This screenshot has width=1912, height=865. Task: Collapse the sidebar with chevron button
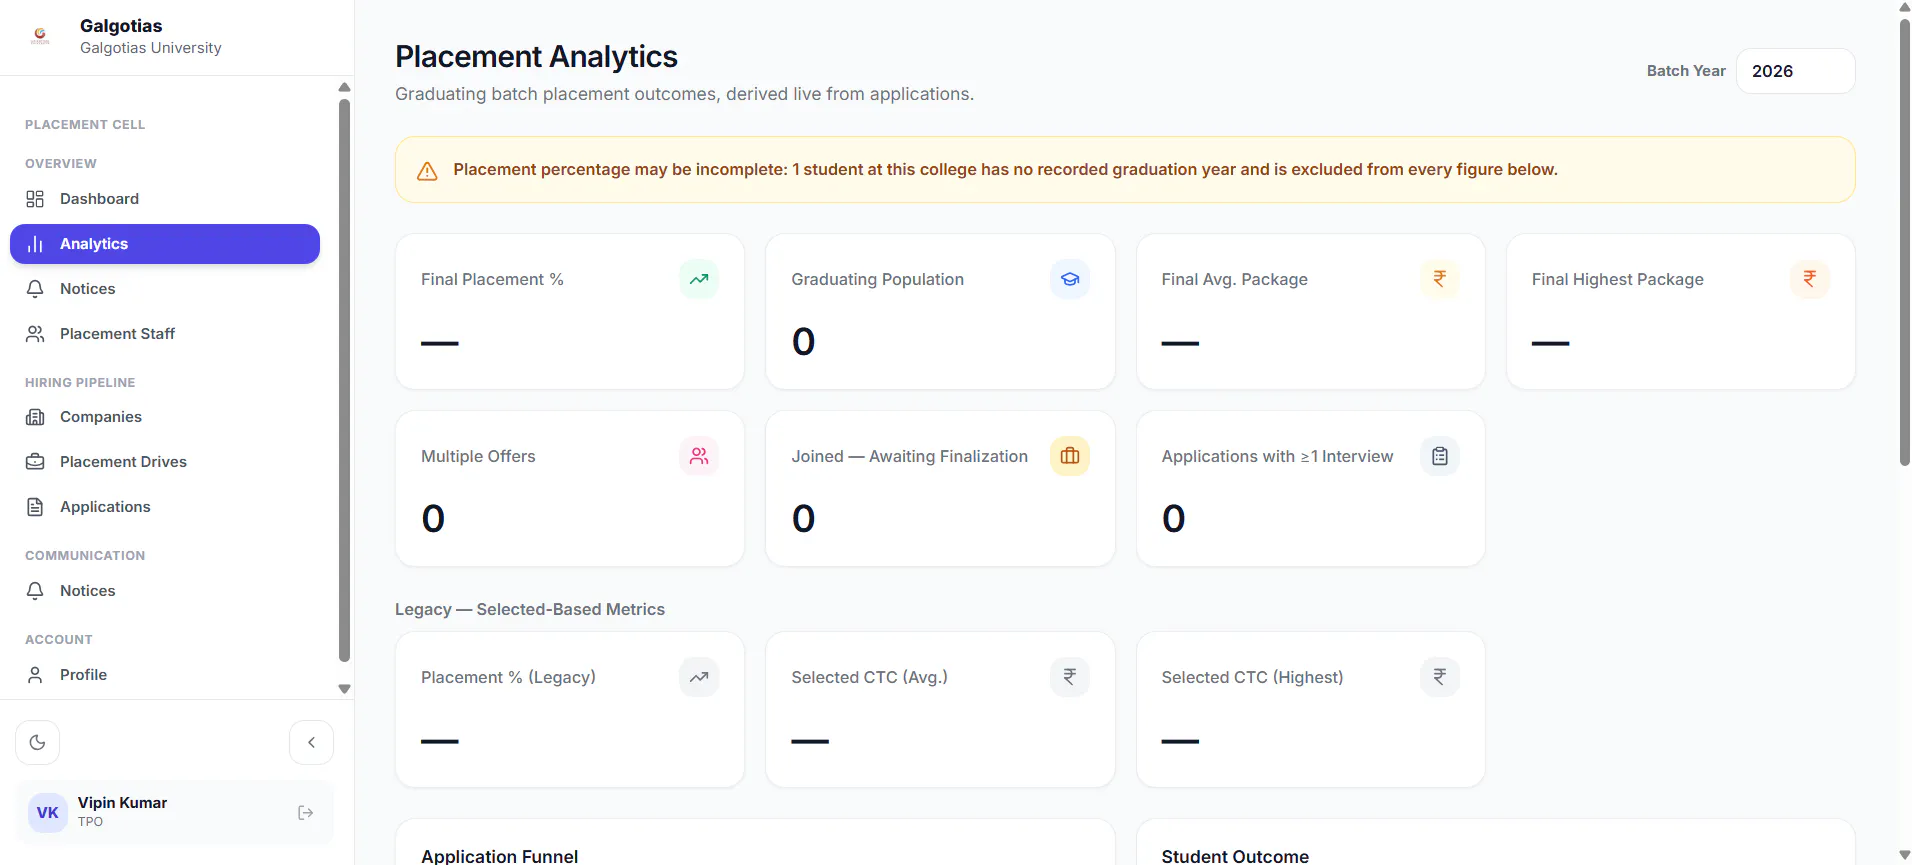pos(311,742)
